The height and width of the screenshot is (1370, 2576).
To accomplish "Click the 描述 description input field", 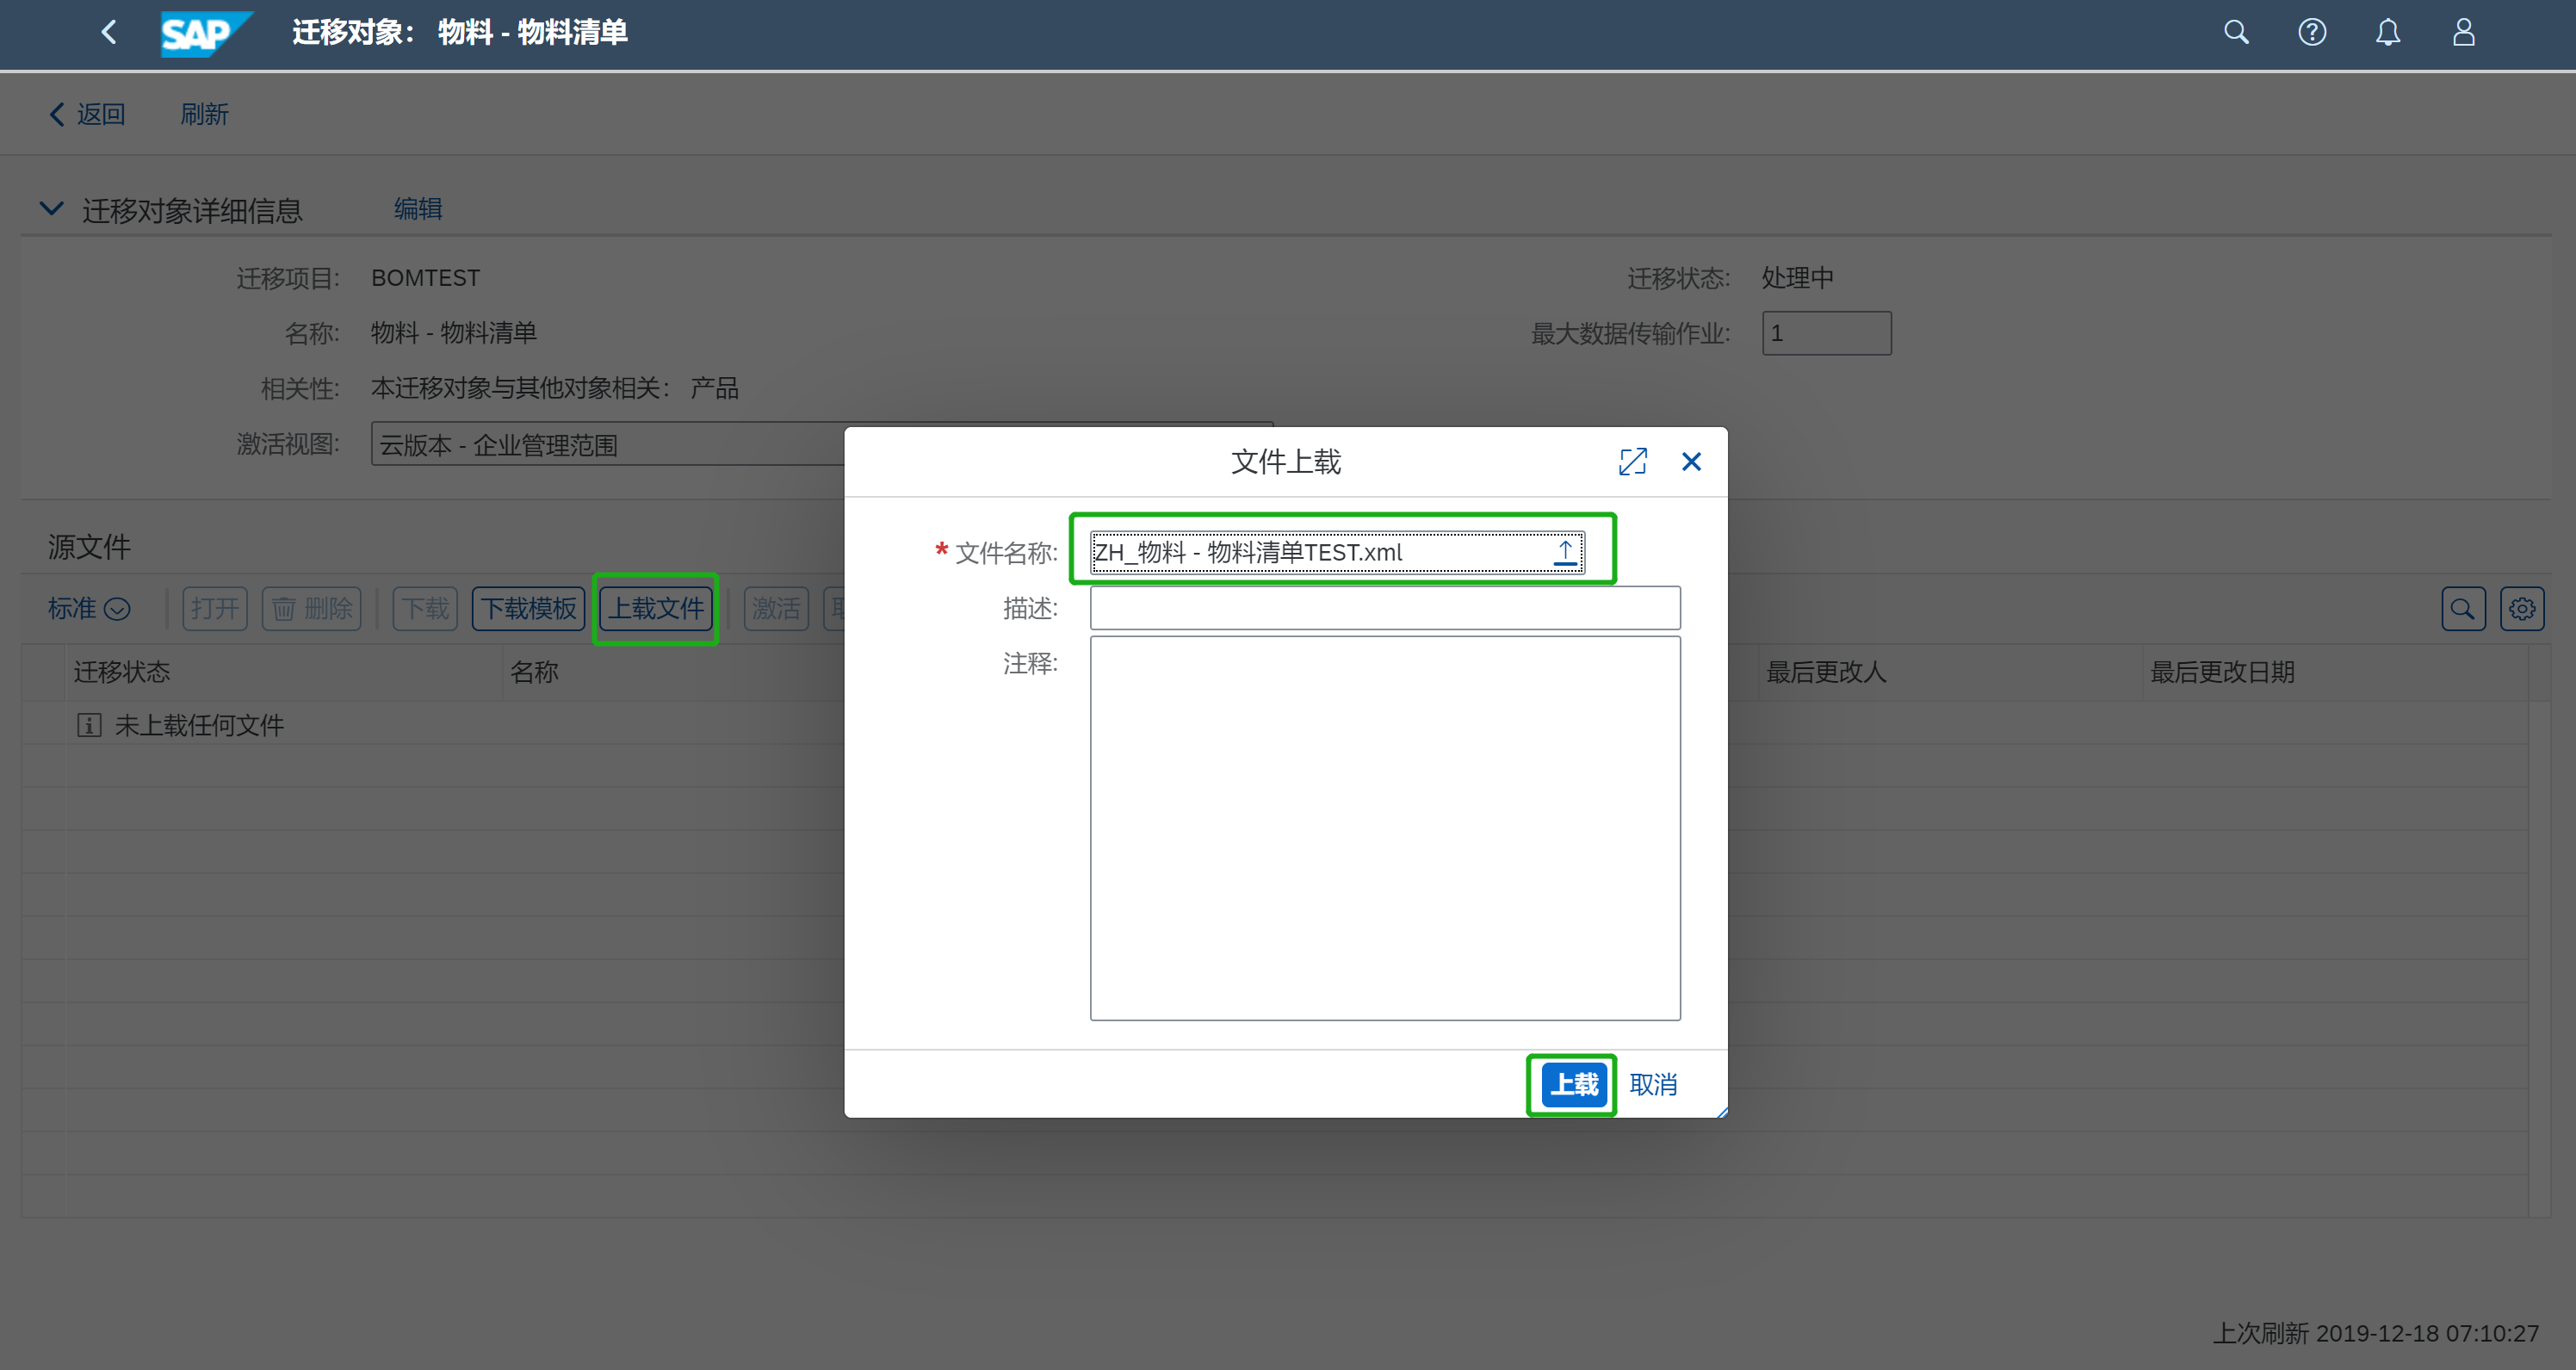I will tap(1385, 608).
